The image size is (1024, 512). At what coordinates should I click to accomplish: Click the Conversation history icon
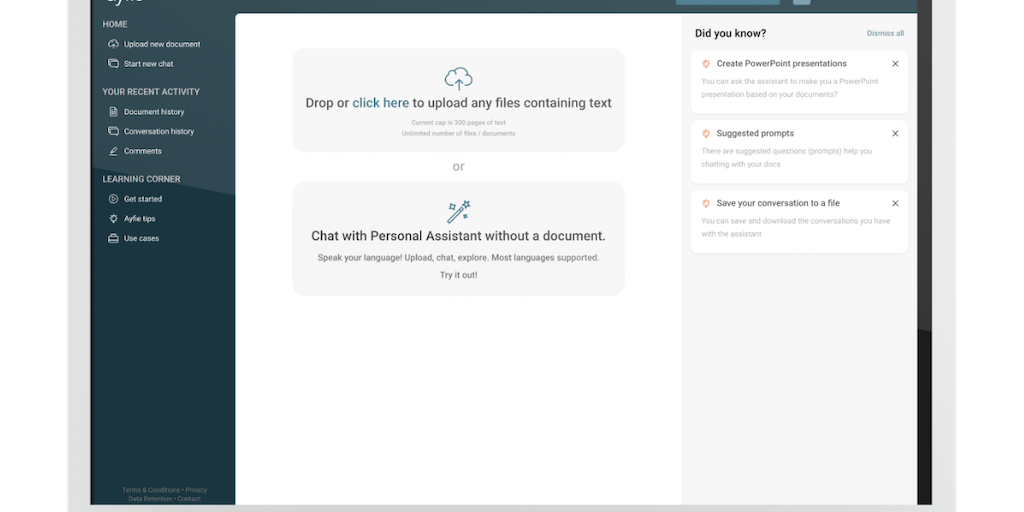(114, 131)
